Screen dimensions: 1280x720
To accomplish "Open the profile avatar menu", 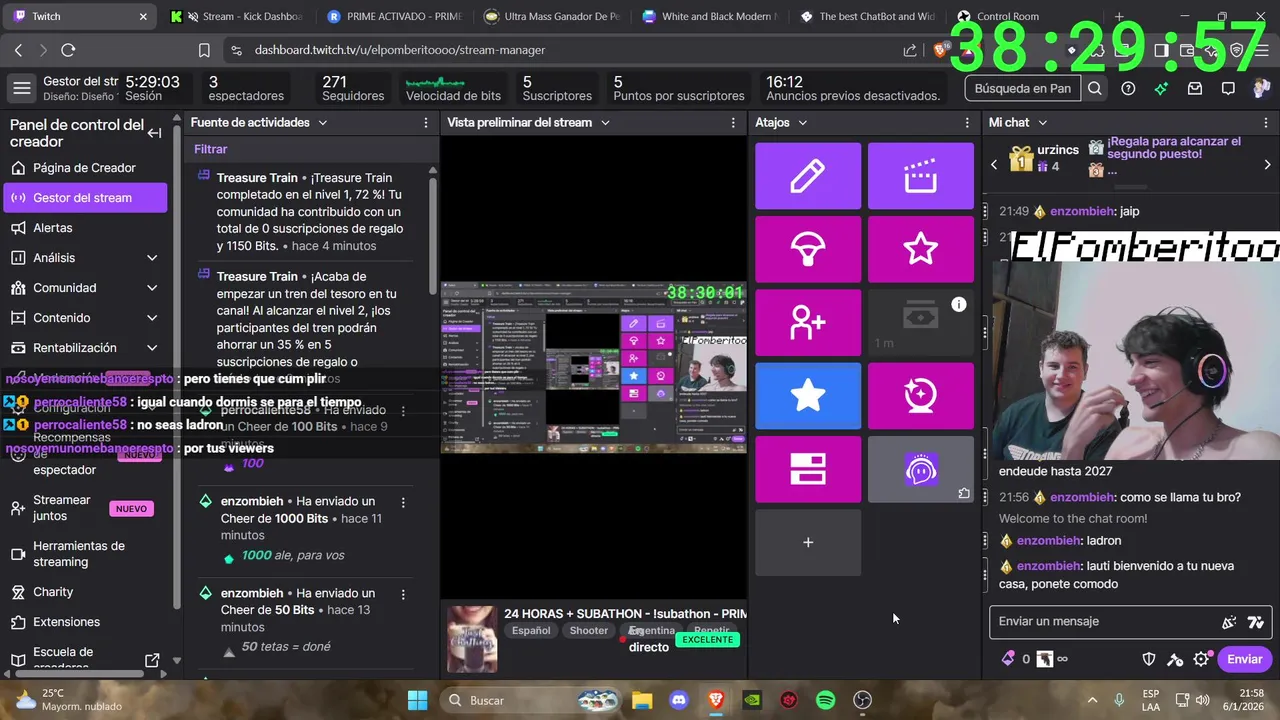I will click(1260, 88).
